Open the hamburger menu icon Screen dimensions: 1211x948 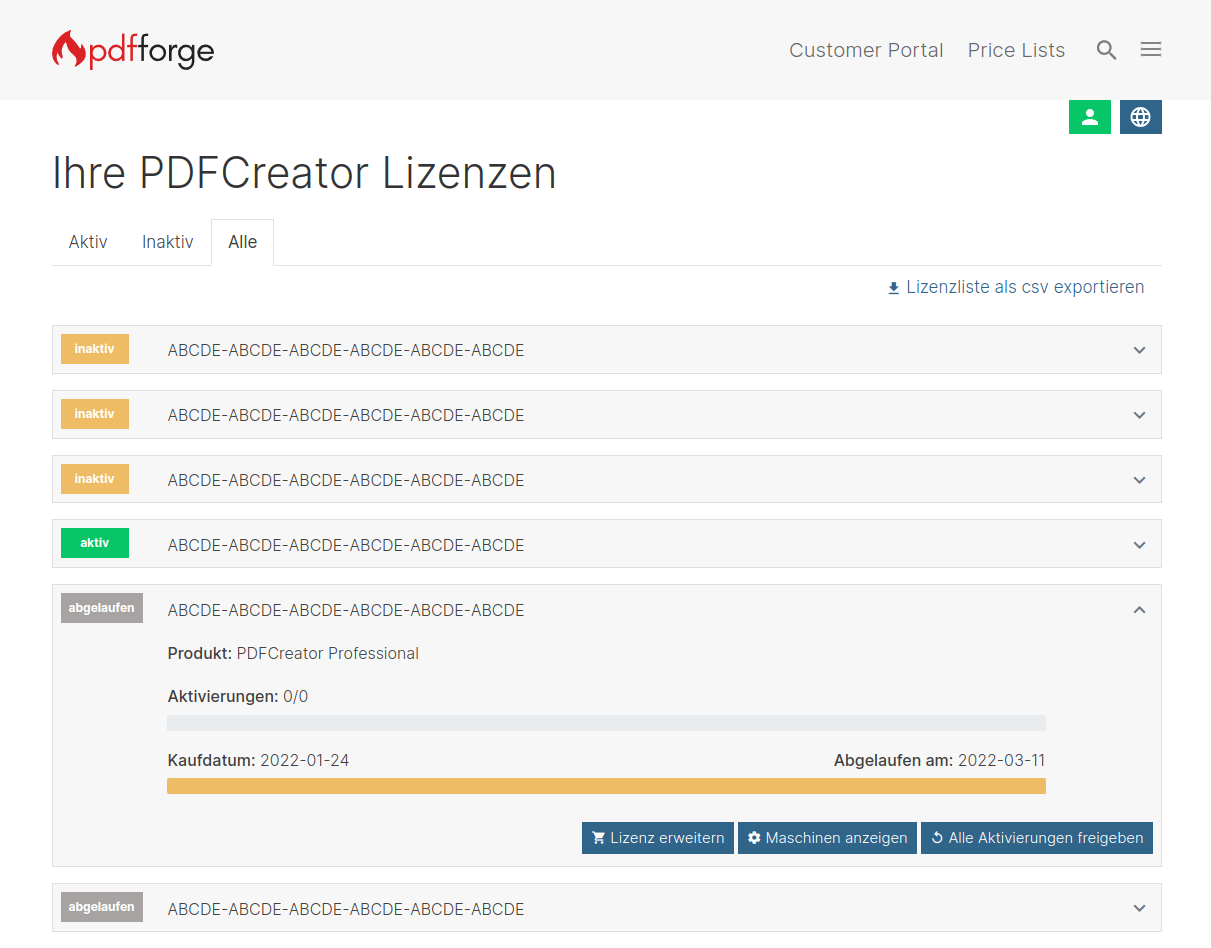pos(1151,49)
